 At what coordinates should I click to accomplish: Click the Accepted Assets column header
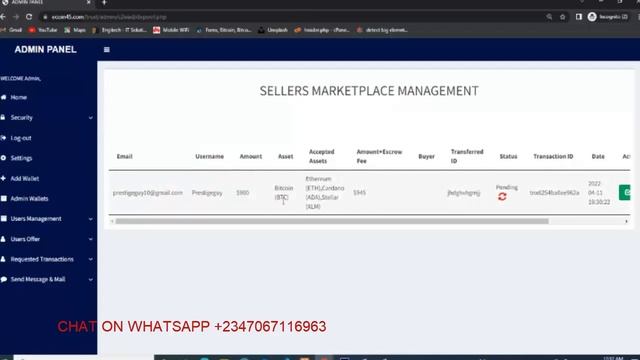321,156
